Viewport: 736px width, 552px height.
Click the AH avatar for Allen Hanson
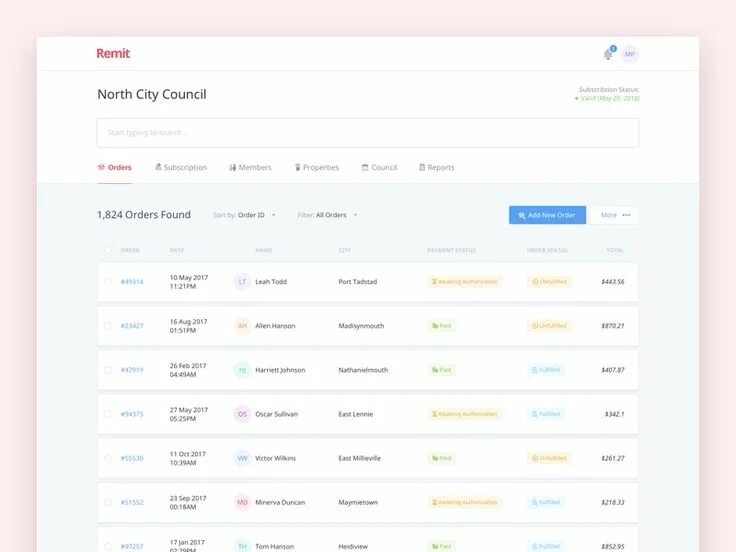click(x=242, y=326)
